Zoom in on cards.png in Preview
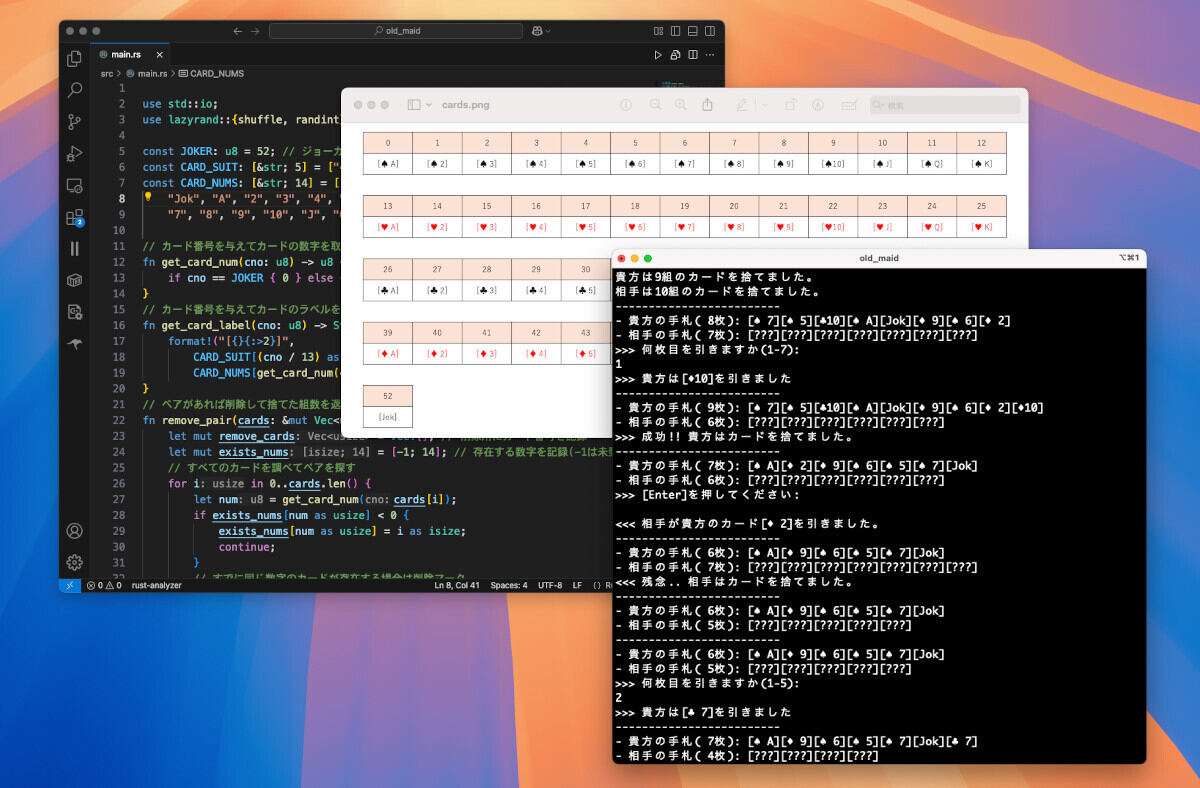 [681, 105]
